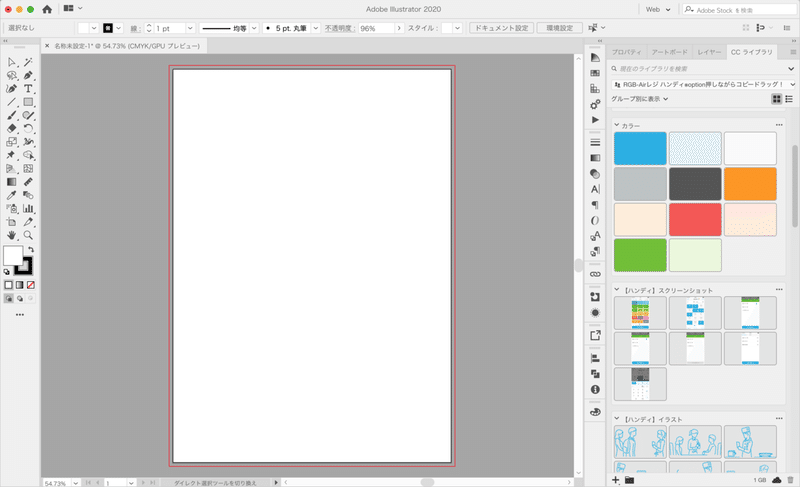Switch library to list view

coord(789,99)
